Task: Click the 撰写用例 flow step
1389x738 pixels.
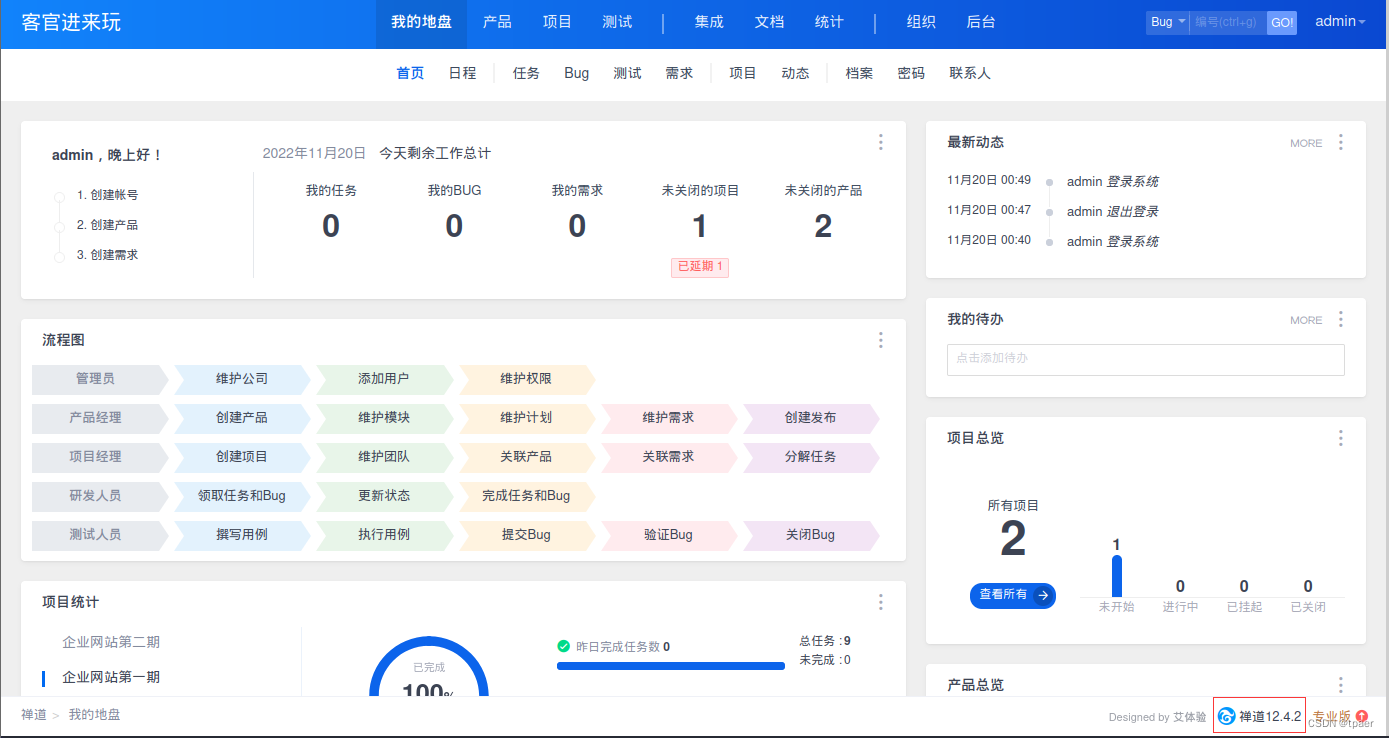Action: point(242,535)
